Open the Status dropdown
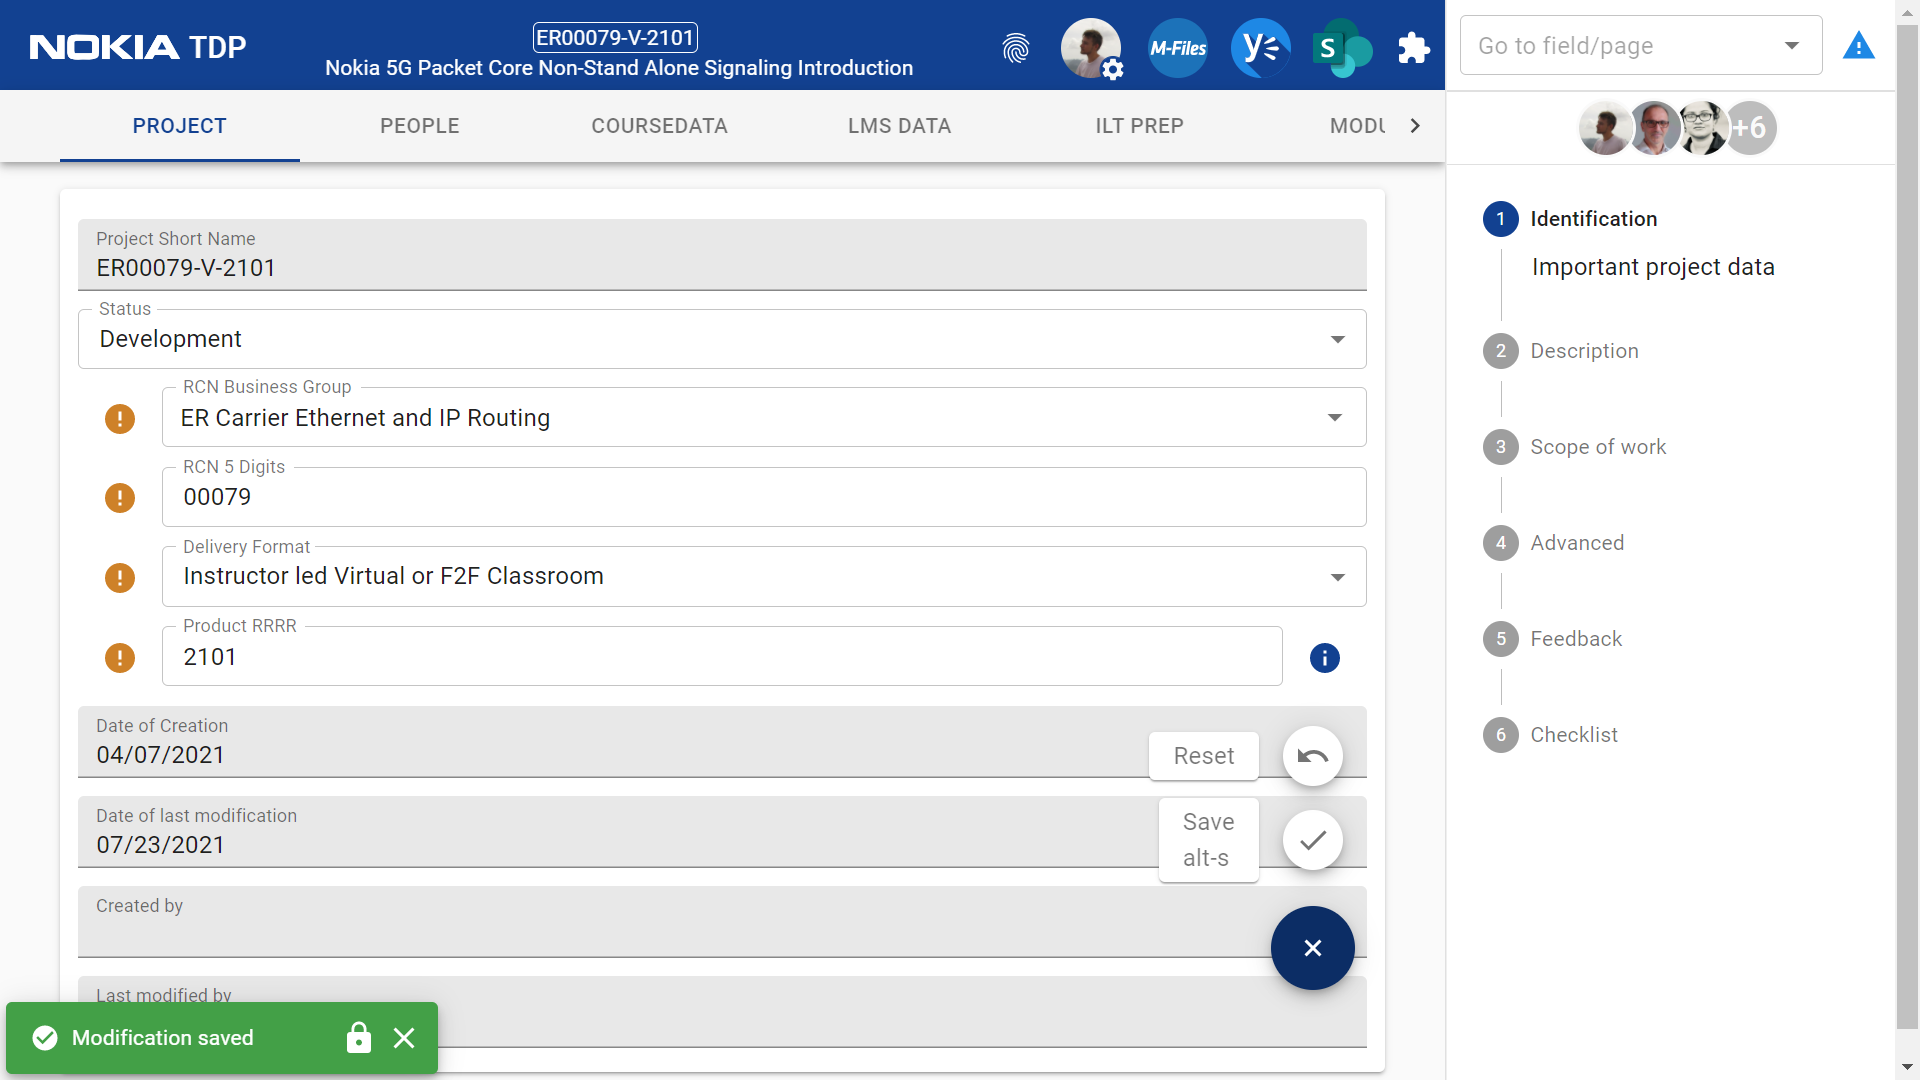The width and height of the screenshot is (1920, 1080). pos(722,339)
